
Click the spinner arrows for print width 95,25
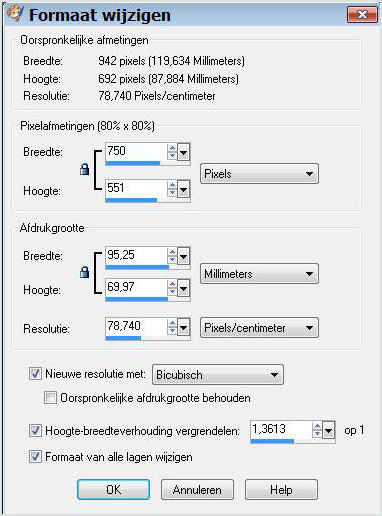172,256
